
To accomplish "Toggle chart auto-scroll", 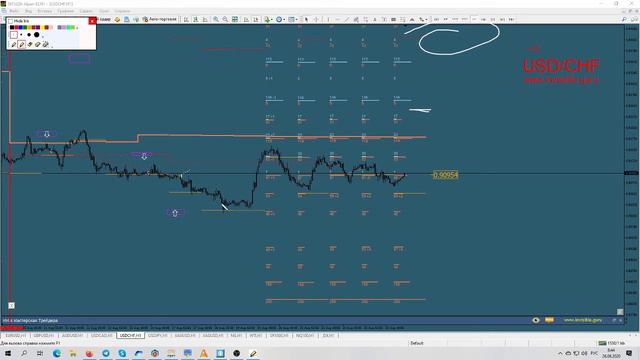I will coord(246,19).
